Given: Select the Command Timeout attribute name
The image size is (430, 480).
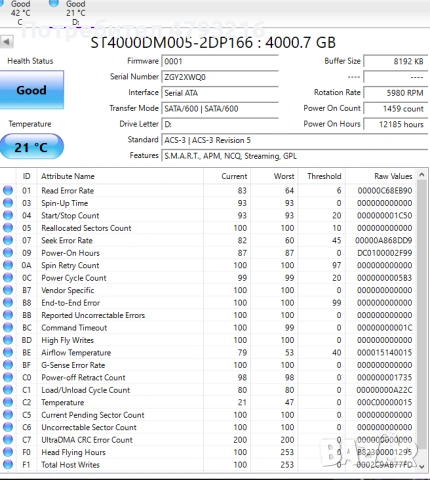Looking at the screenshot, I should (74, 328).
